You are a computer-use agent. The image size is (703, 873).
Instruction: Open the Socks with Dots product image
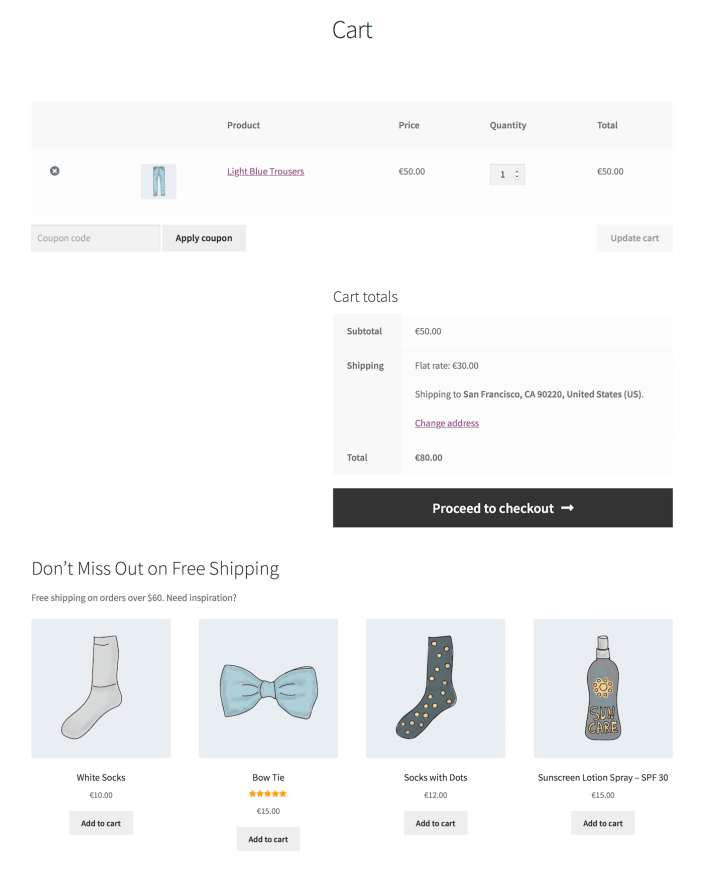[436, 688]
